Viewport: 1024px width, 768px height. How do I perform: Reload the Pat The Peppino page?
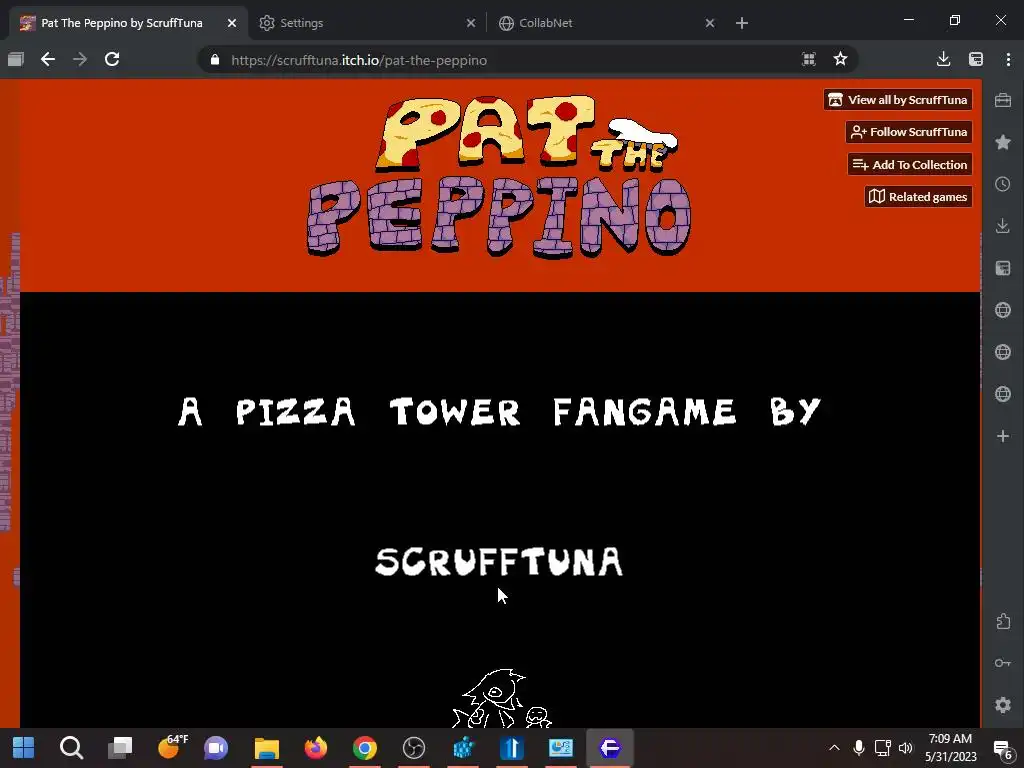[112, 59]
